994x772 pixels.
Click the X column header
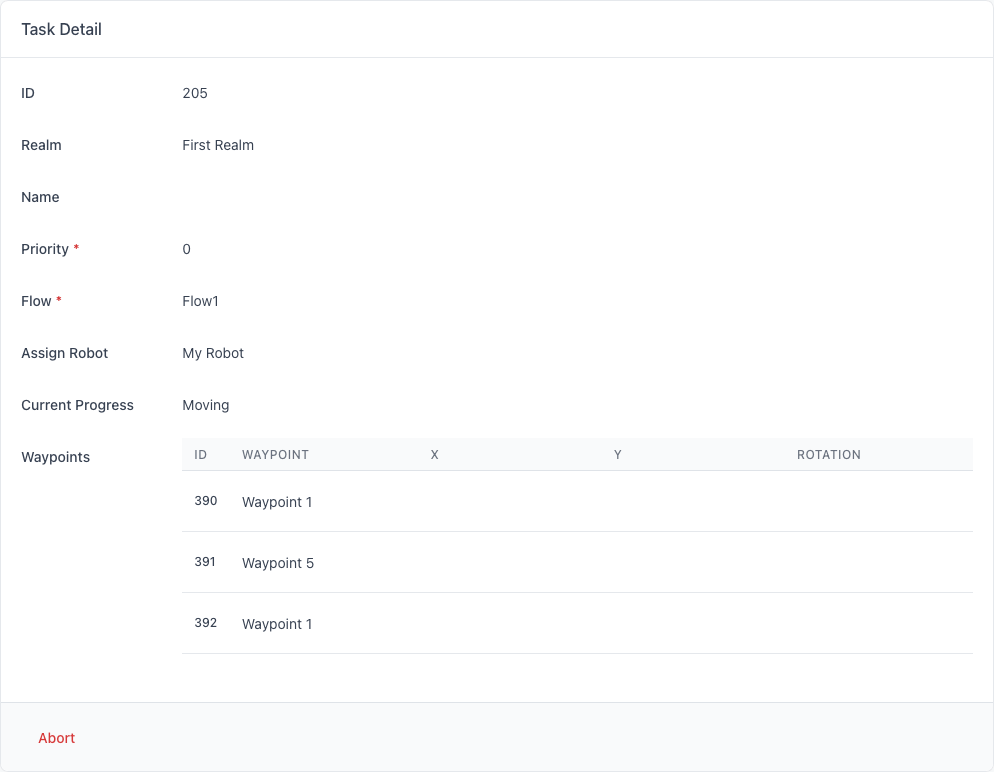coord(435,454)
